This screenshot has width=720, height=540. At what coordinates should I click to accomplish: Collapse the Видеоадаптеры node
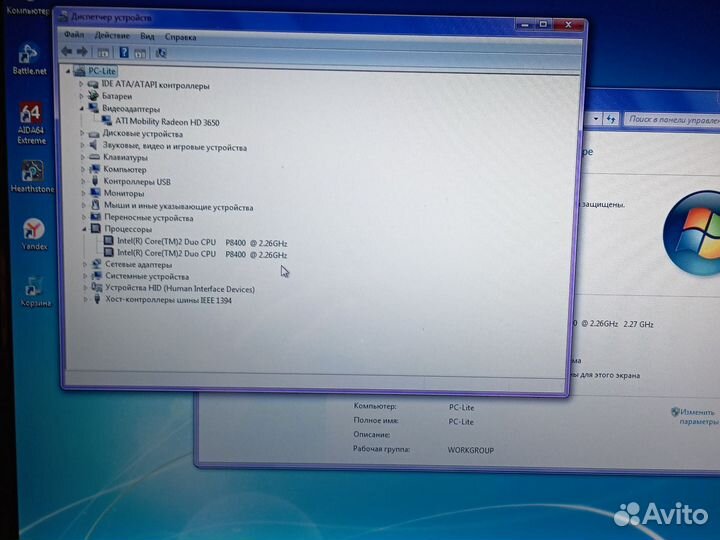point(82,108)
